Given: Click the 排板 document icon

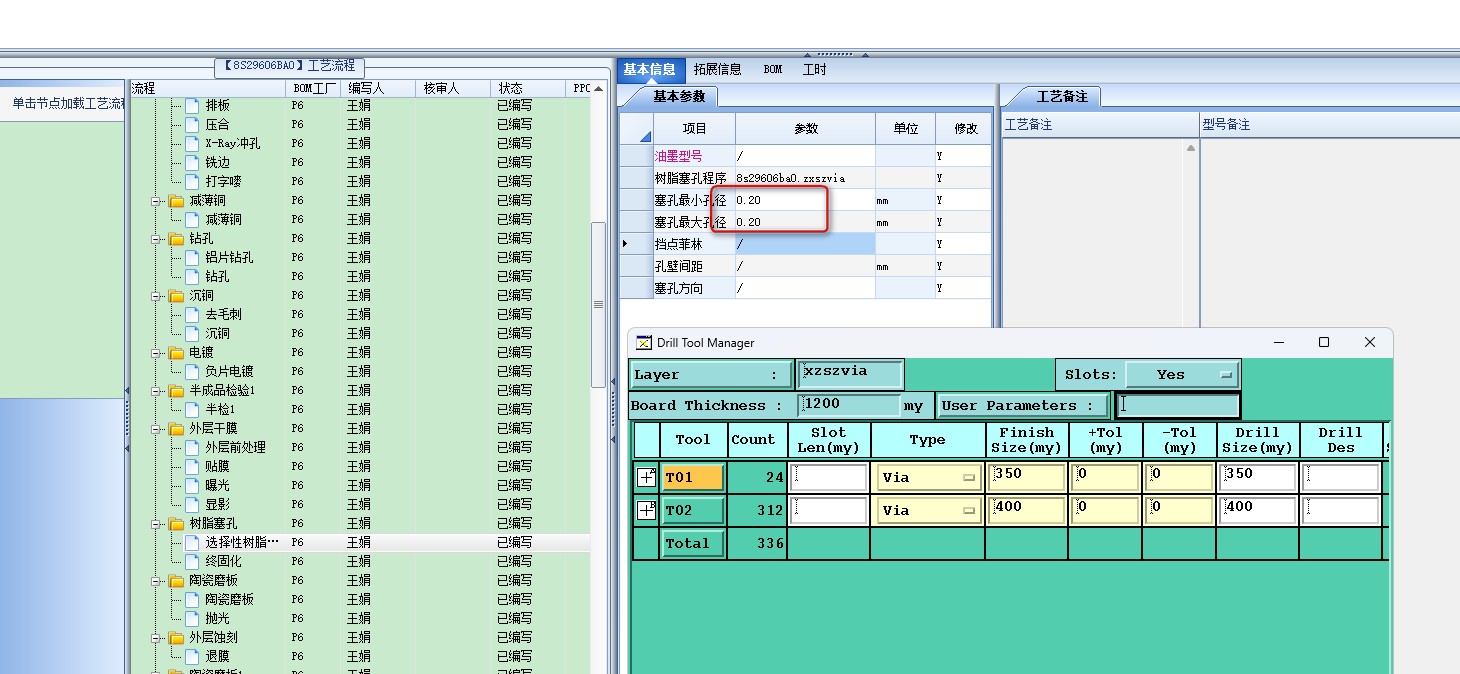Looking at the screenshot, I should [x=192, y=105].
